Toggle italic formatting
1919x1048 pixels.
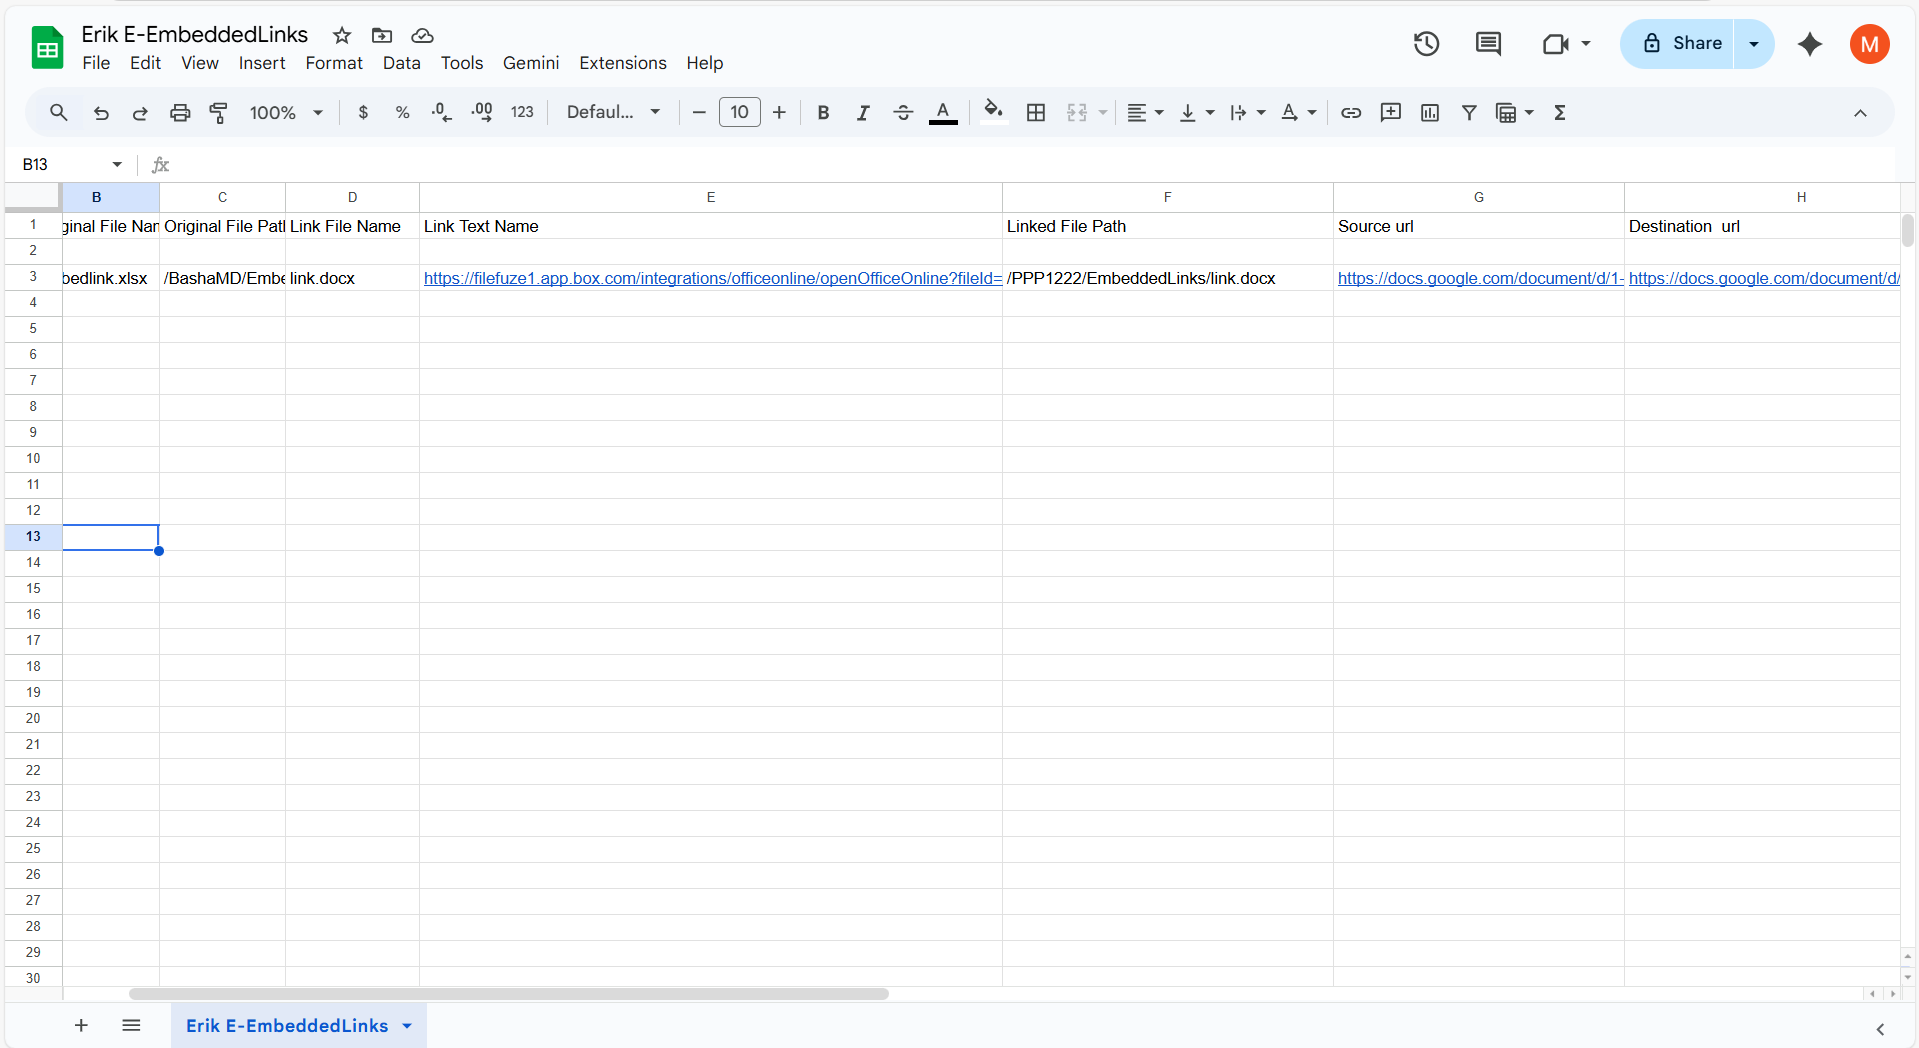[862, 112]
